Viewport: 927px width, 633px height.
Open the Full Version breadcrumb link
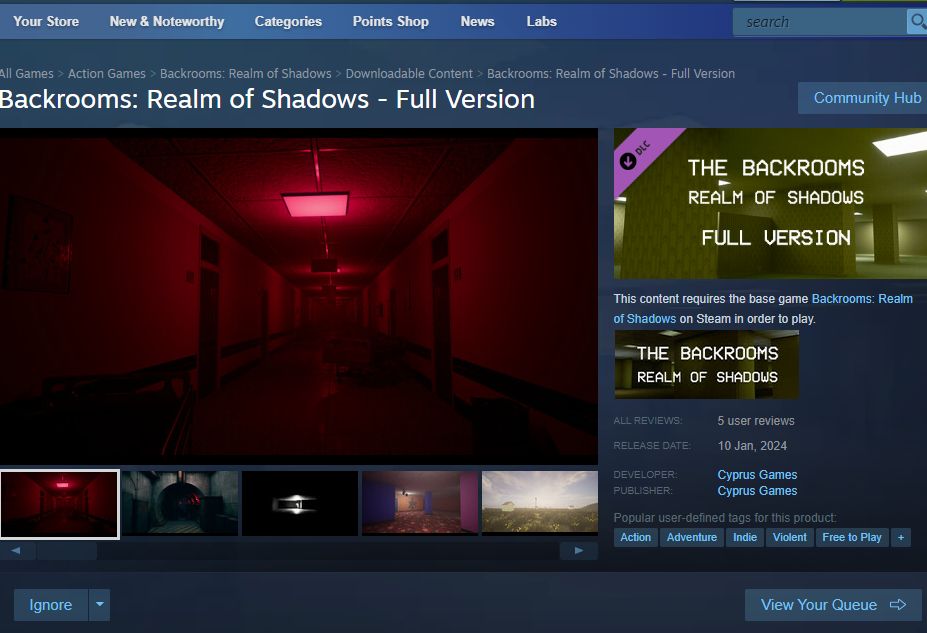coord(611,73)
